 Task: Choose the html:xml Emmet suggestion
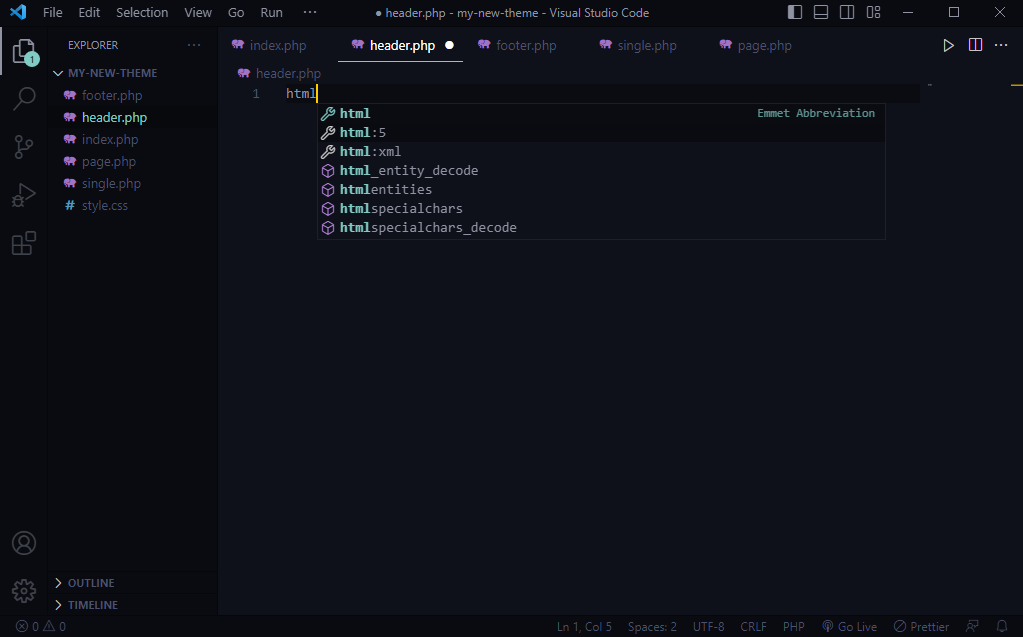[x=601, y=151]
